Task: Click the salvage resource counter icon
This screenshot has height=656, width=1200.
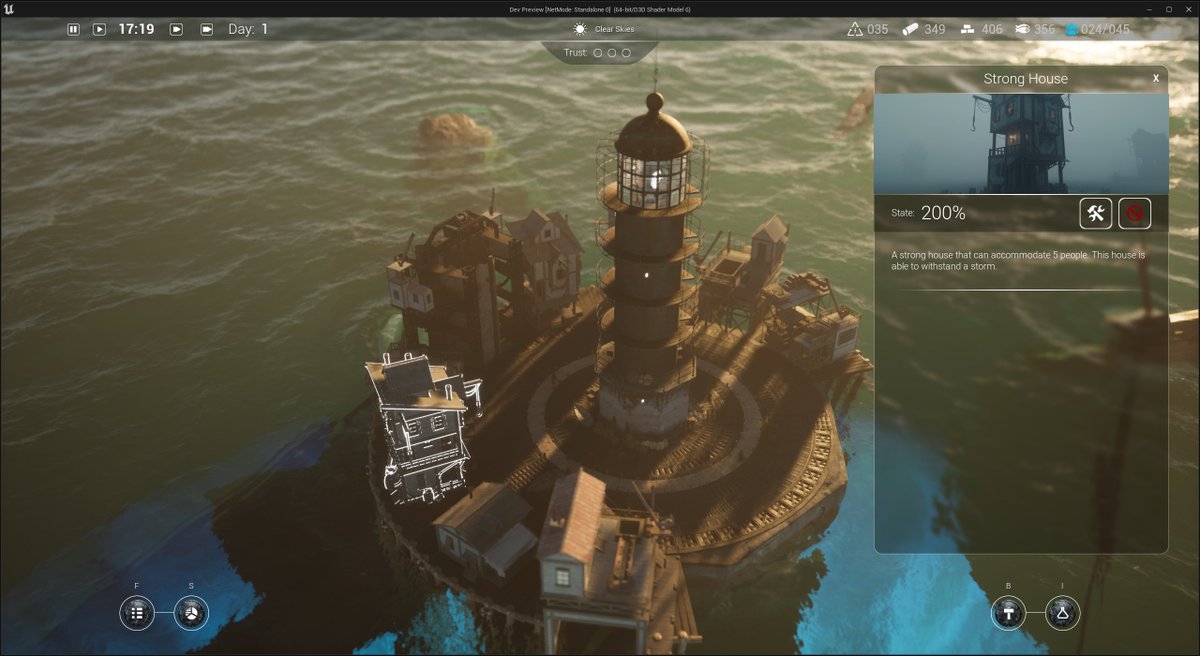Action: click(856, 29)
